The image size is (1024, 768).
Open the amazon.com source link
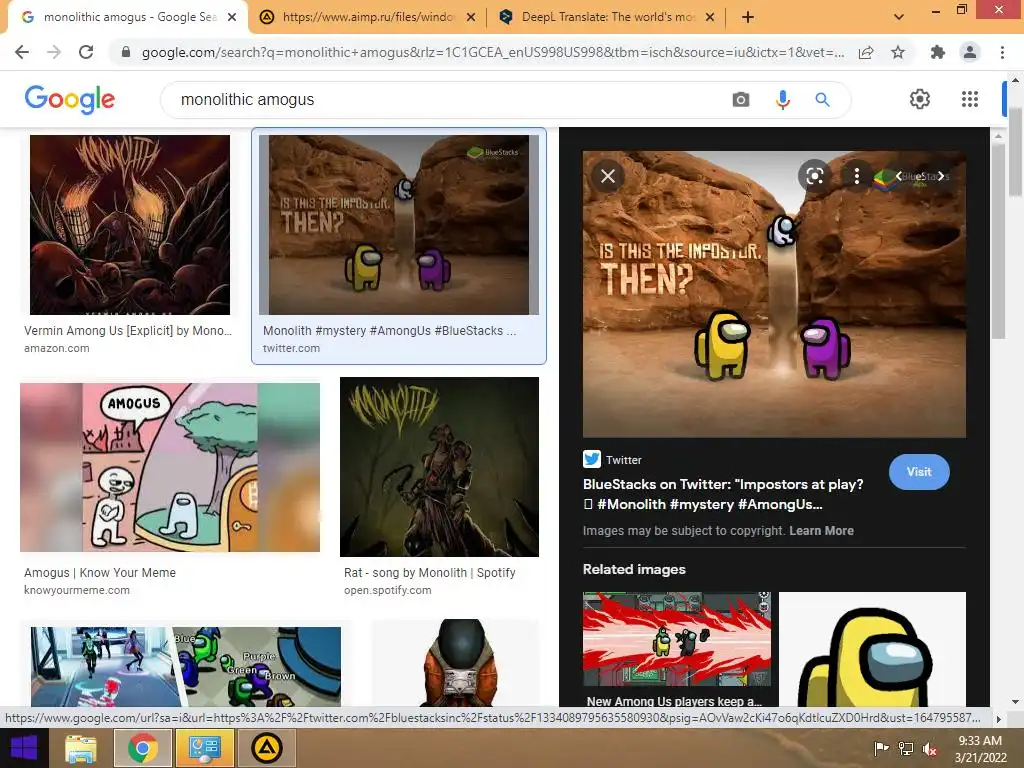pos(57,349)
